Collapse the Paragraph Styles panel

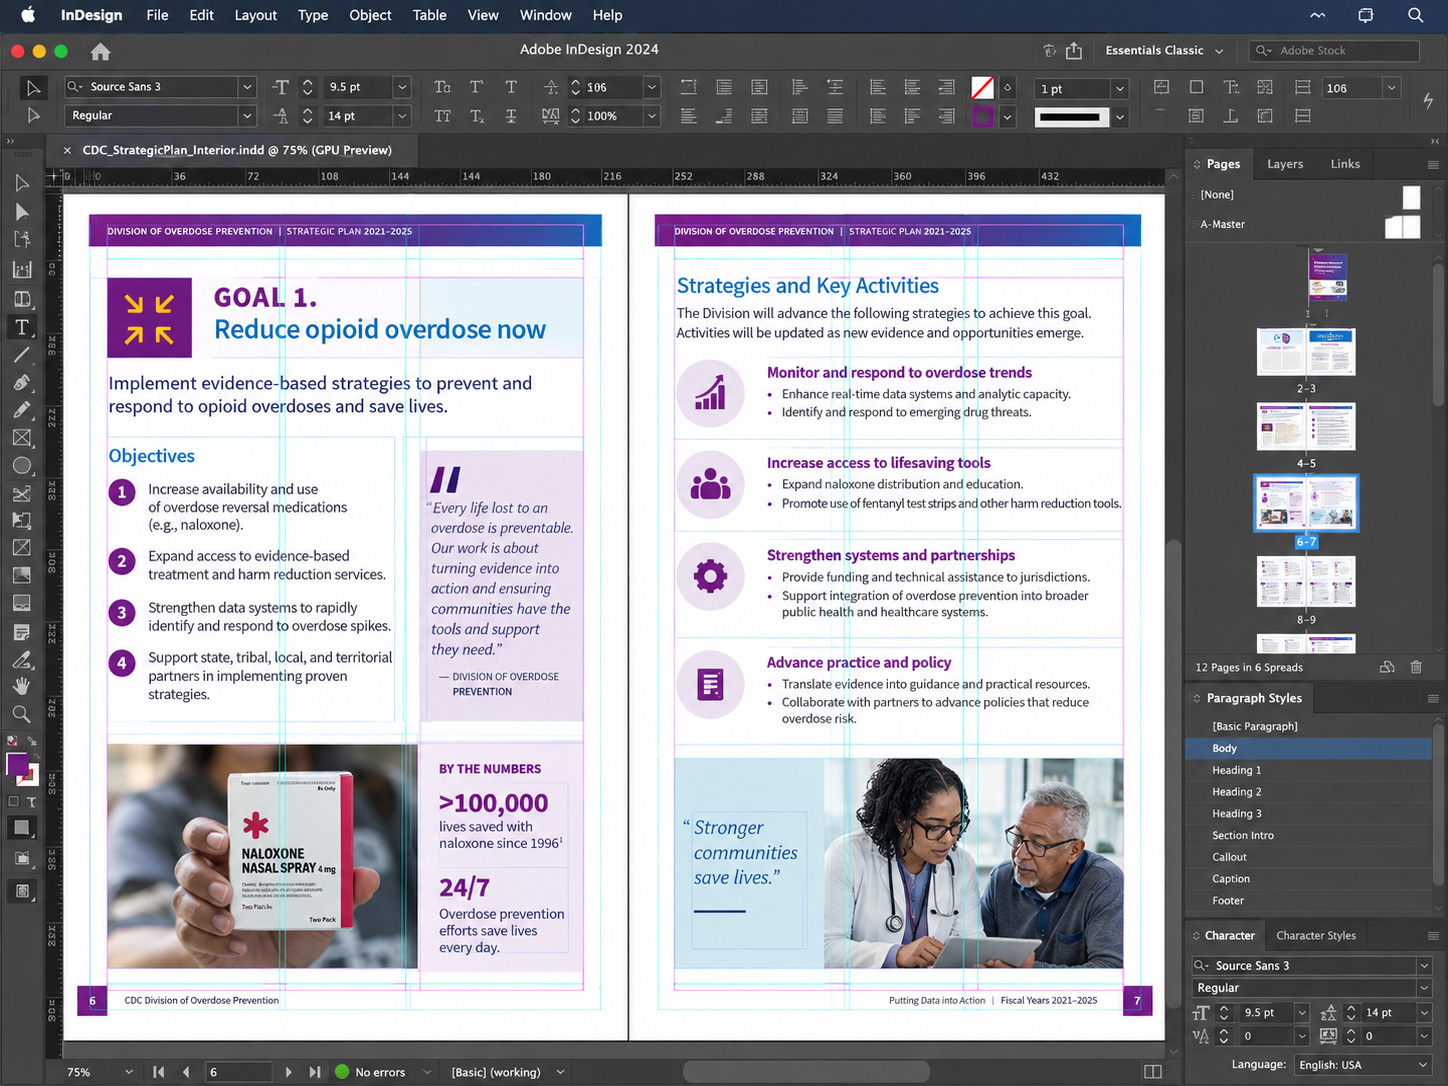point(1197,698)
